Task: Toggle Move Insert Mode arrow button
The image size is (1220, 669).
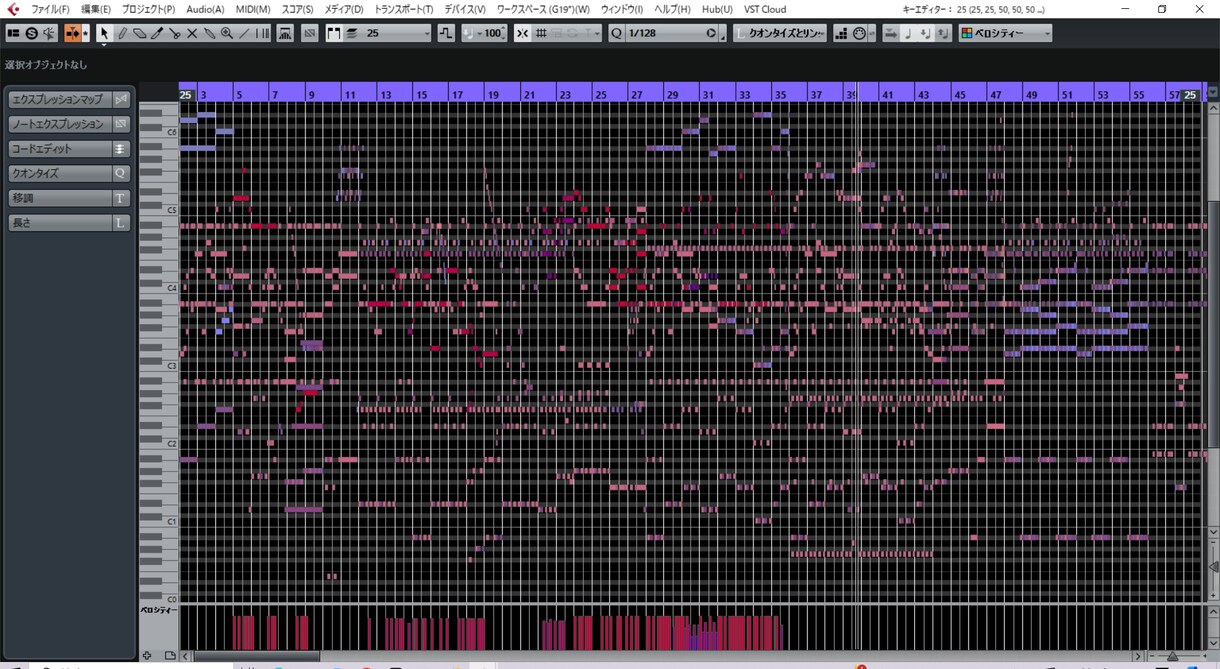Action: 890,33
